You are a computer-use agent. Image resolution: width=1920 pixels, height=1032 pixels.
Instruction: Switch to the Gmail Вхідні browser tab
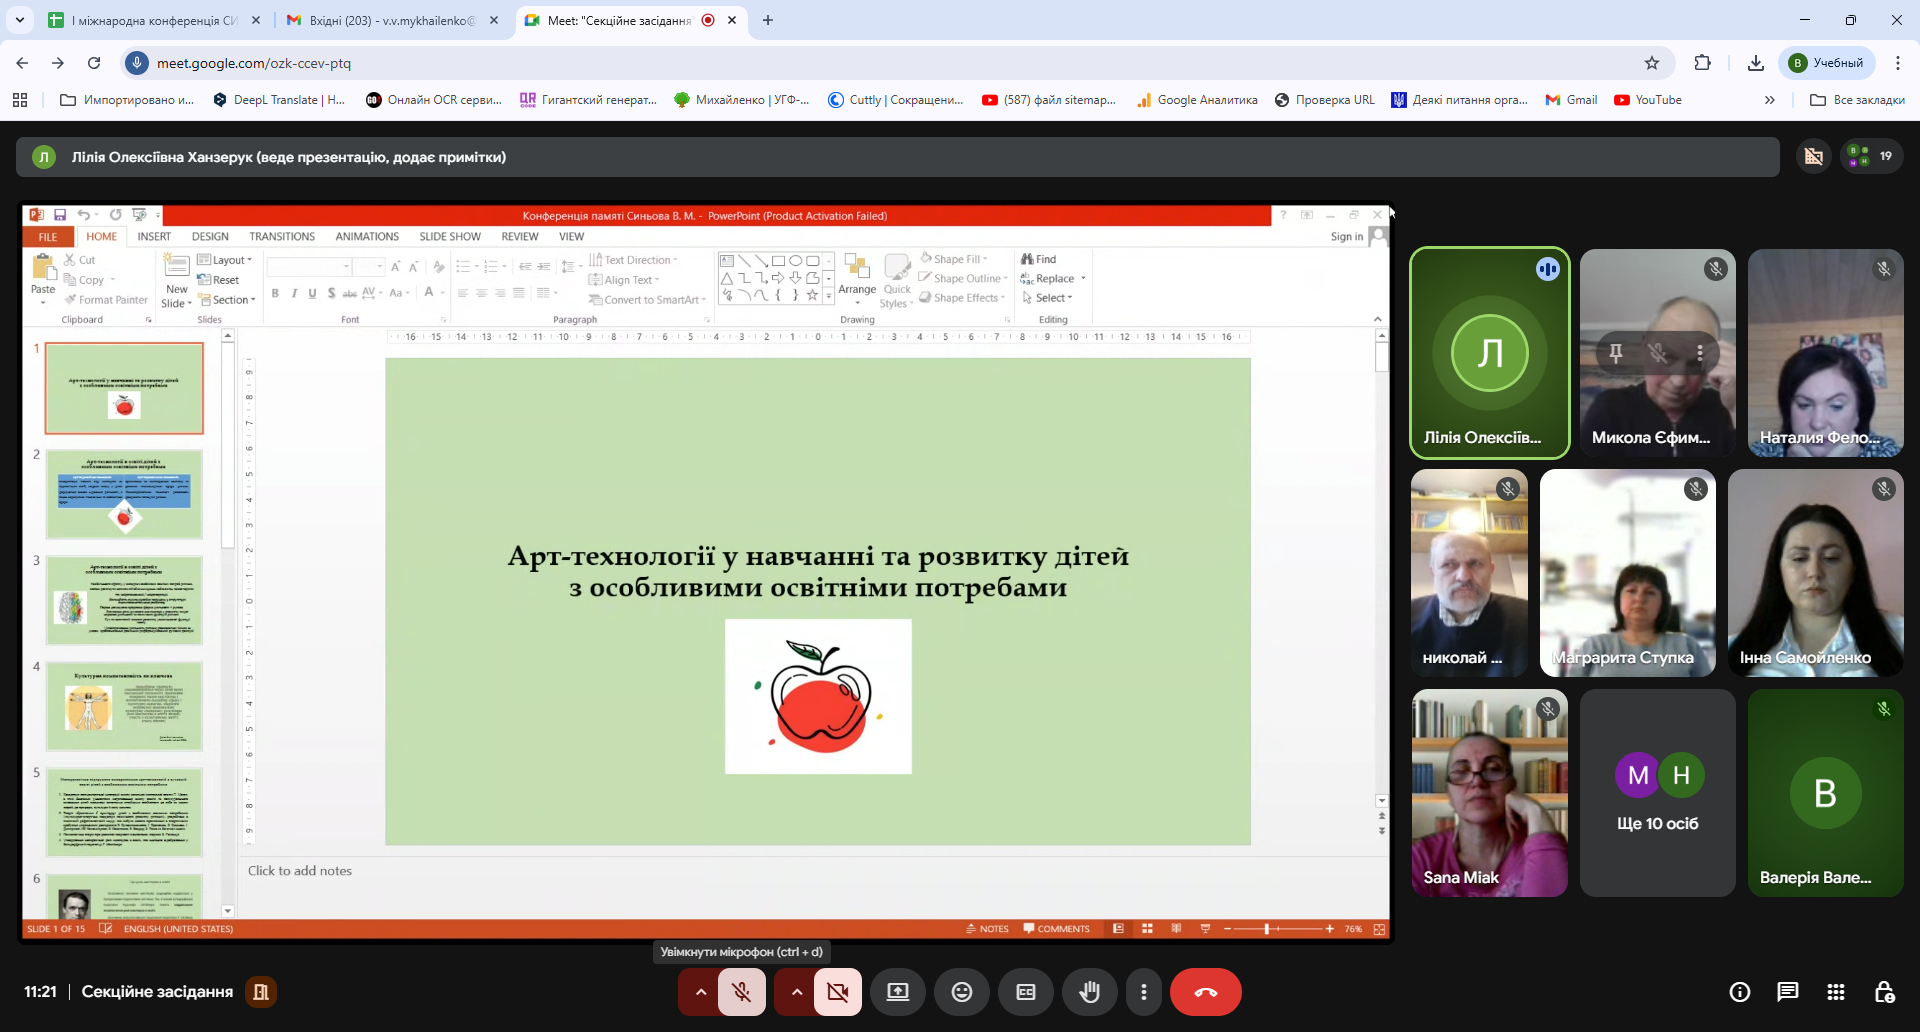click(x=390, y=20)
